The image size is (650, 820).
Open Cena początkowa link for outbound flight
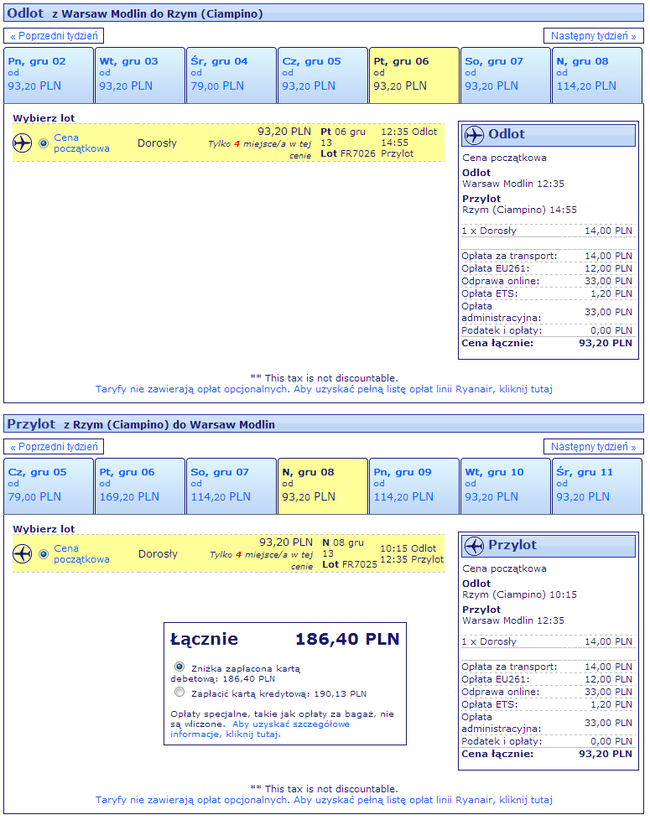[x=82, y=143]
